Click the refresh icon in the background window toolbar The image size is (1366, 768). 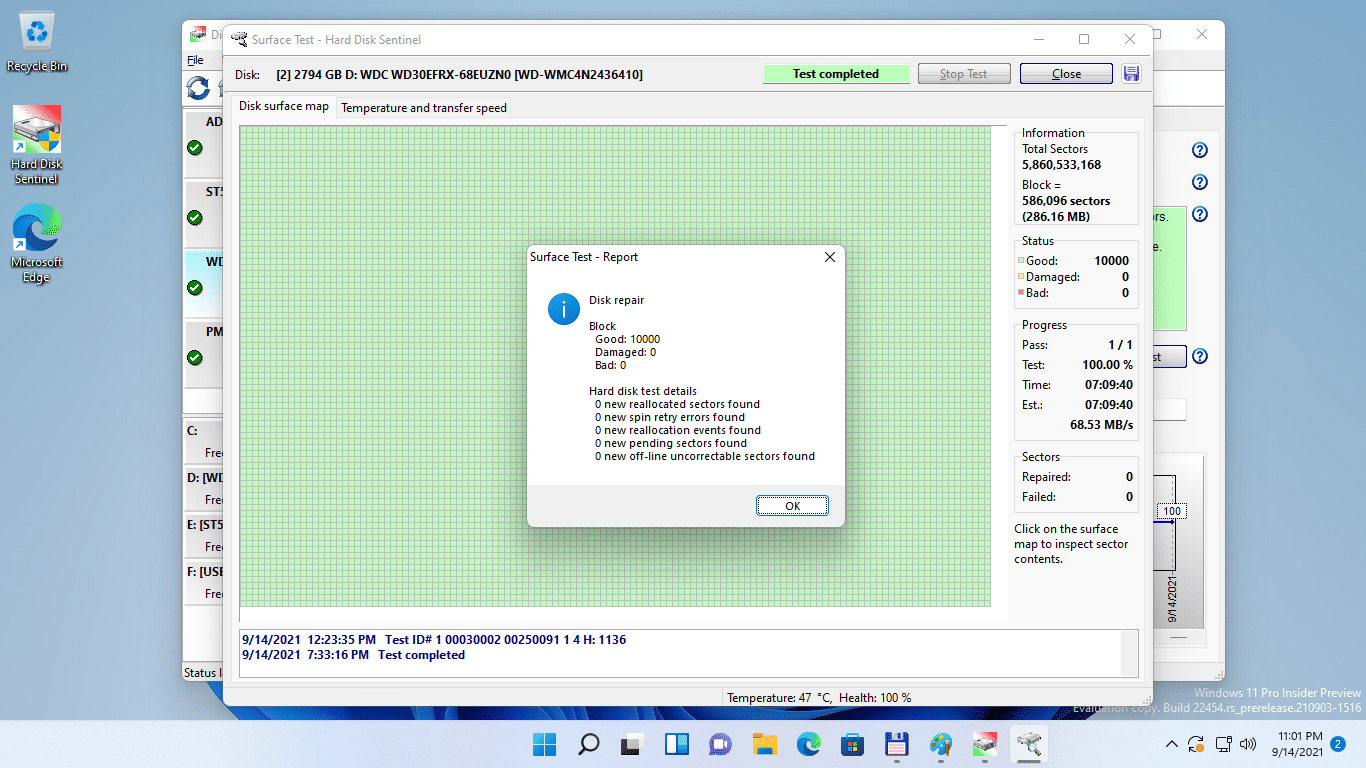tap(198, 88)
